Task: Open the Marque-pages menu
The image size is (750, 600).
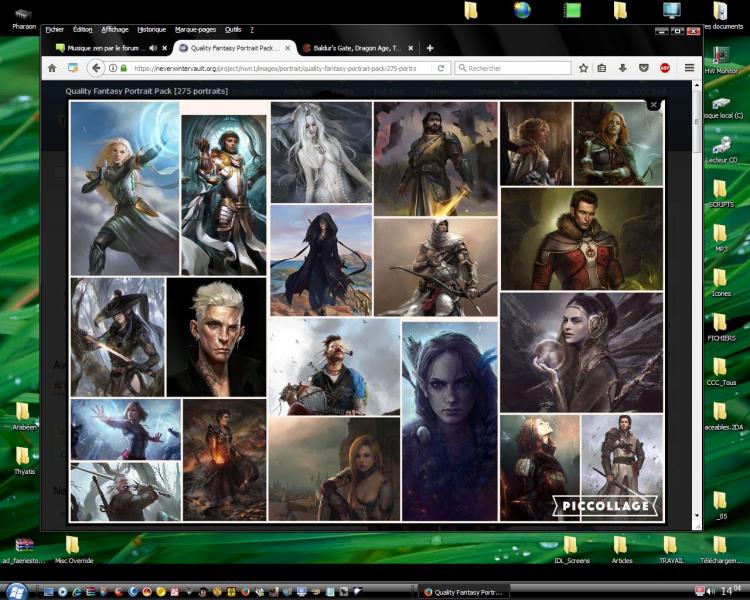Action: [x=195, y=30]
